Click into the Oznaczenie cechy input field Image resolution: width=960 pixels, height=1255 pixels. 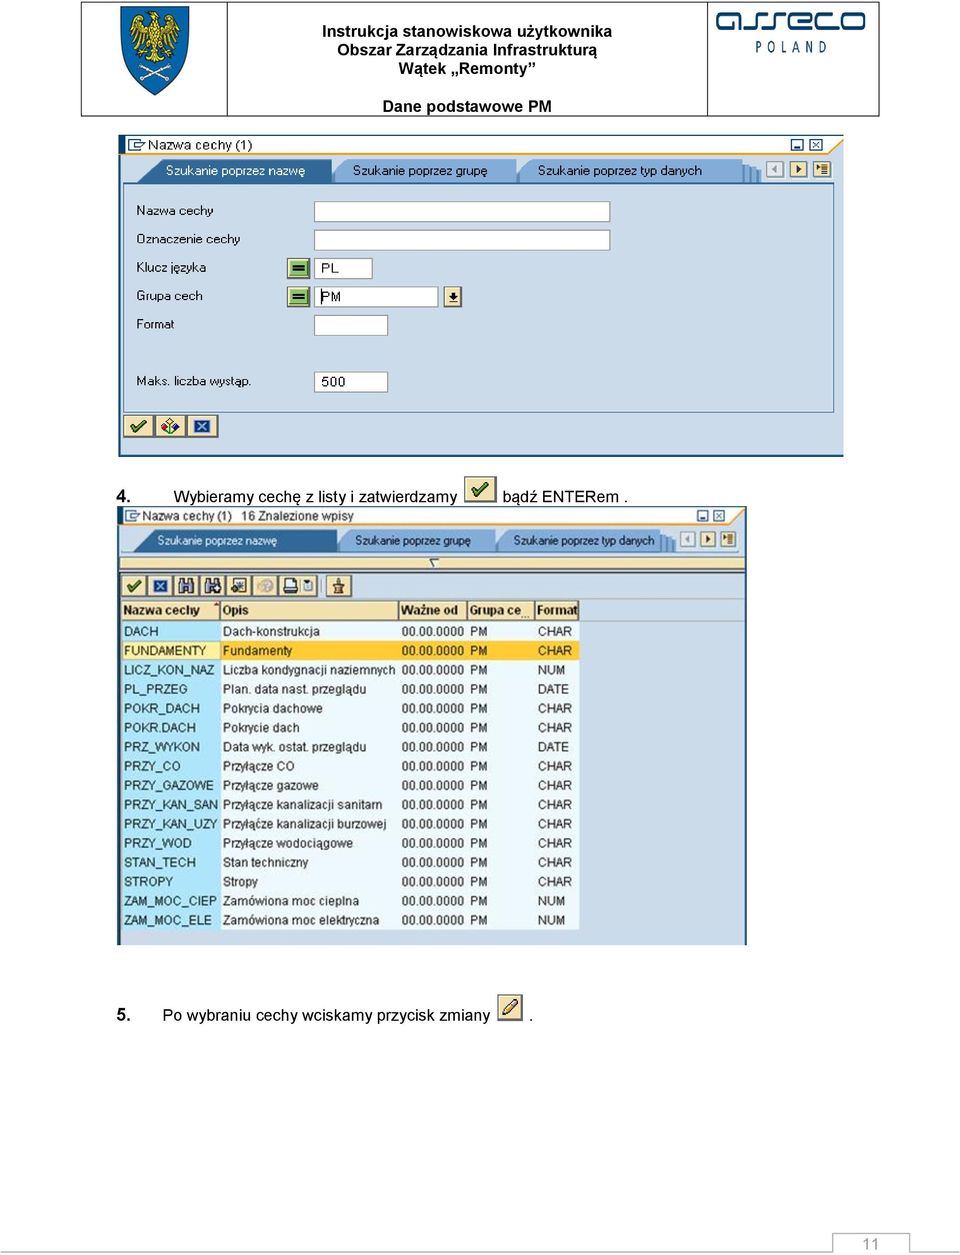462,240
